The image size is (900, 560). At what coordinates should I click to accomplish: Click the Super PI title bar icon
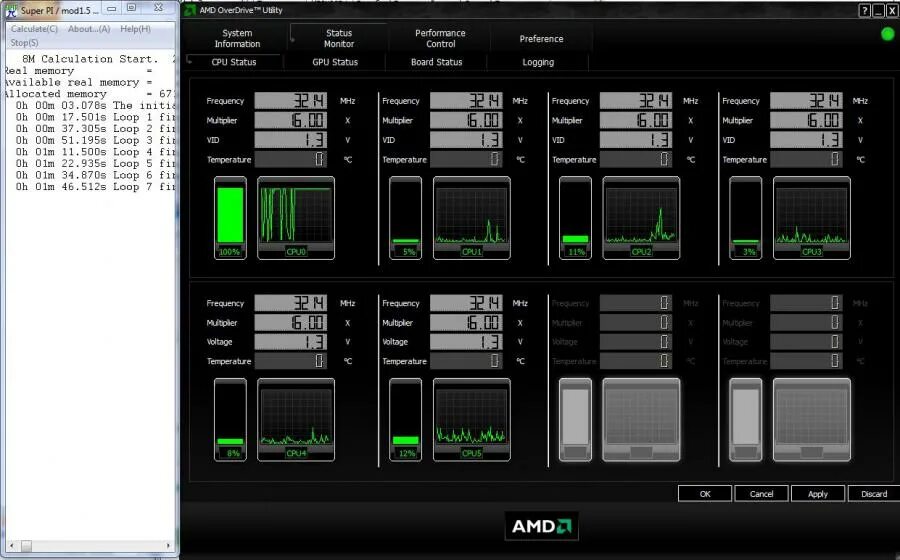tap(11, 10)
